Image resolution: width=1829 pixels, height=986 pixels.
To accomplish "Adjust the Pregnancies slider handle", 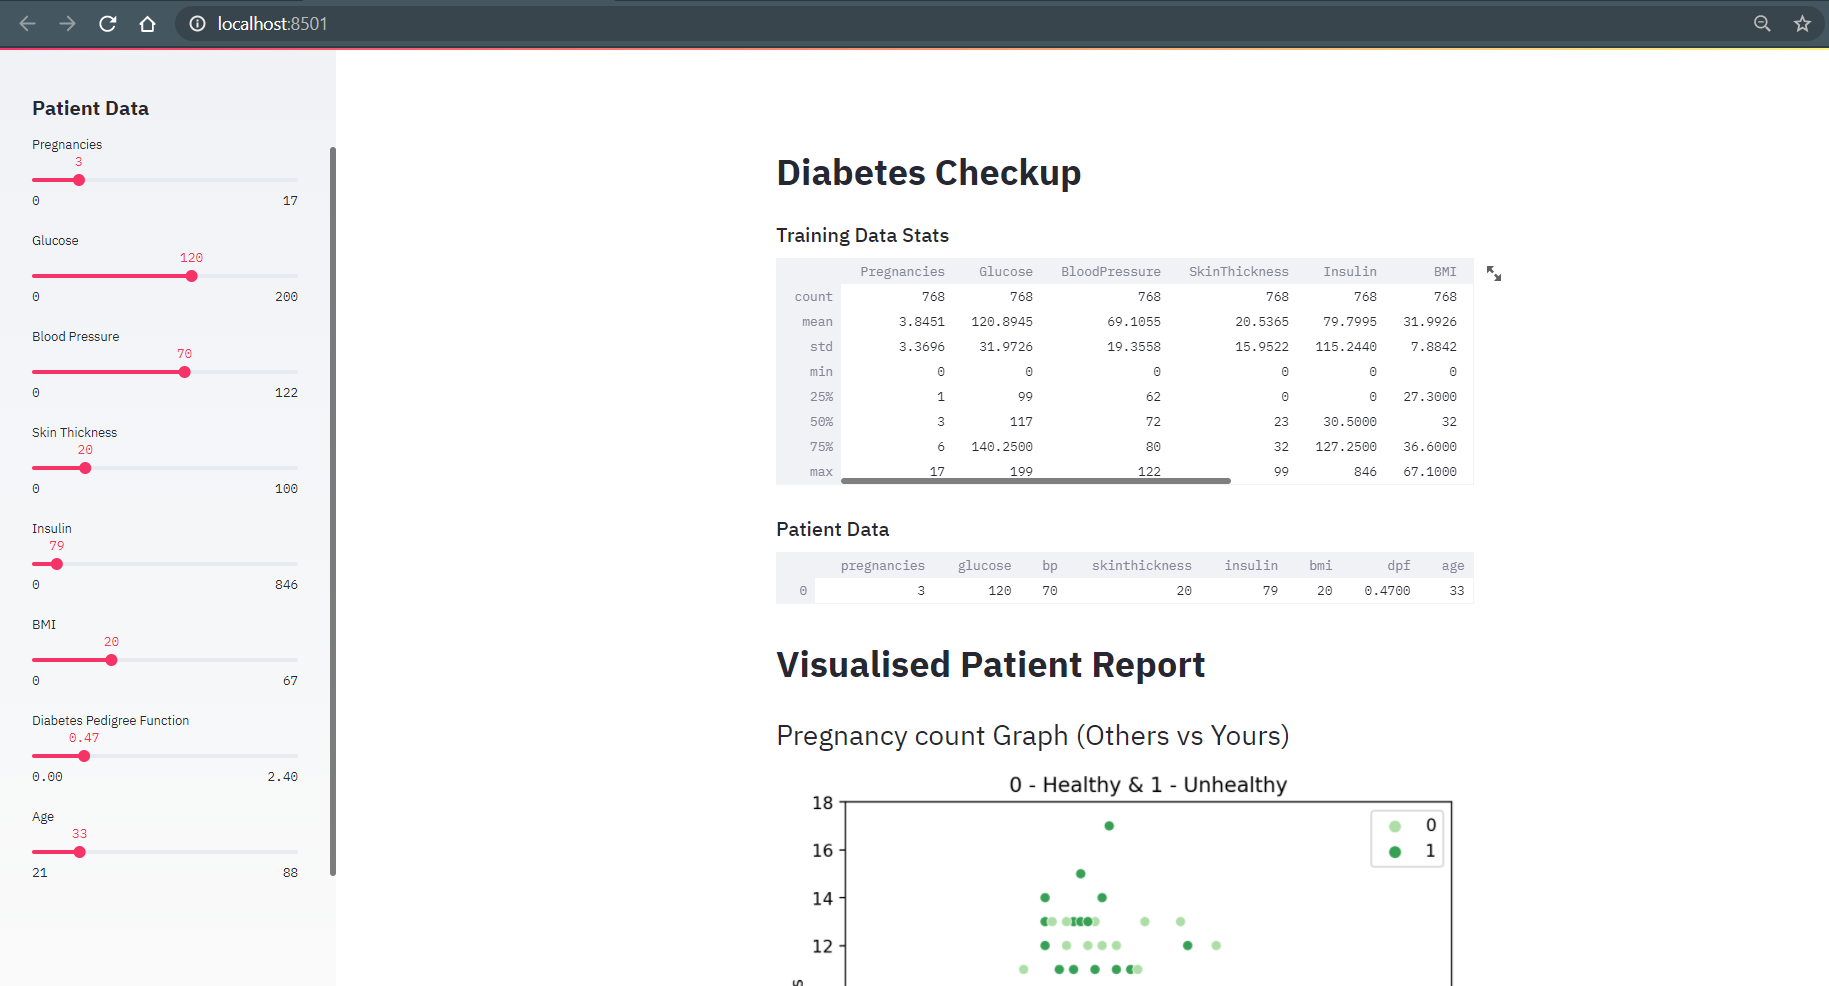I will (x=79, y=180).
